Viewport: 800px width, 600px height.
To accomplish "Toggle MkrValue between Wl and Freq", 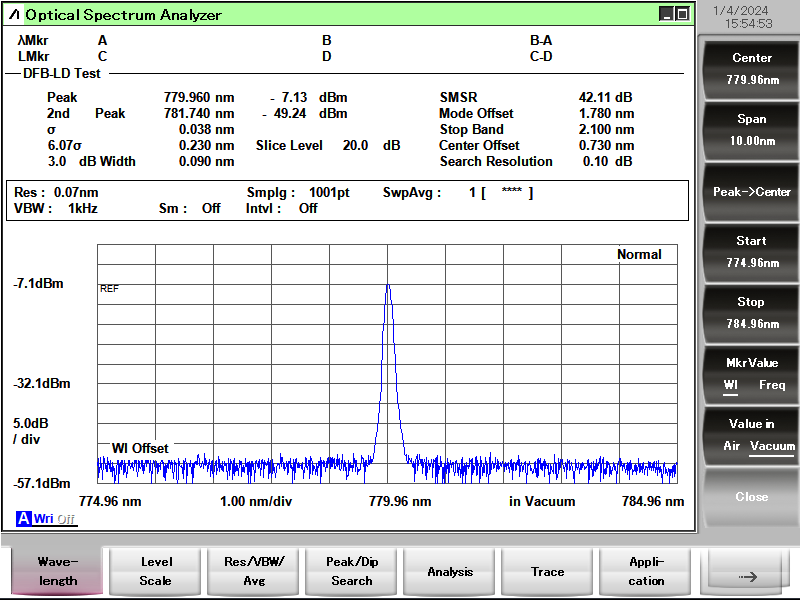I will (751, 374).
